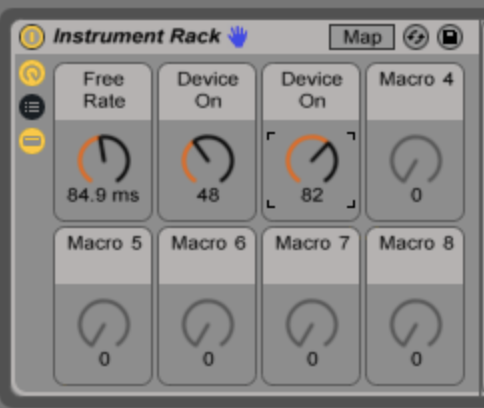Toggle the Show/Hide Macro Controls button
The height and width of the screenshot is (408, 484).
(x=32, y=73)
